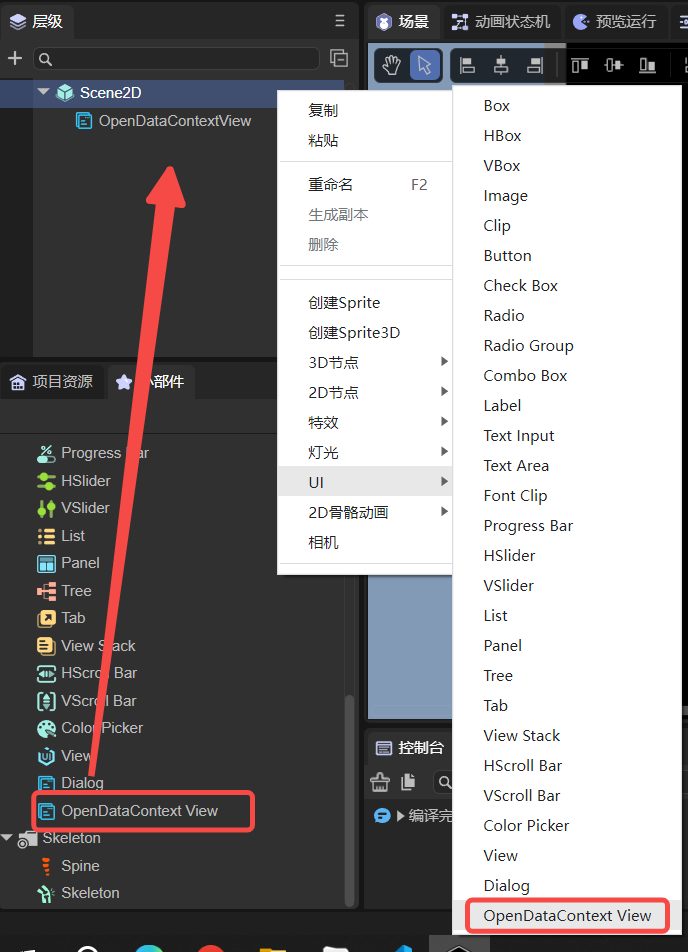Select the arrow pointer tool
The height and width of the screenshot is (952, 688).
[x=424, y=65]
